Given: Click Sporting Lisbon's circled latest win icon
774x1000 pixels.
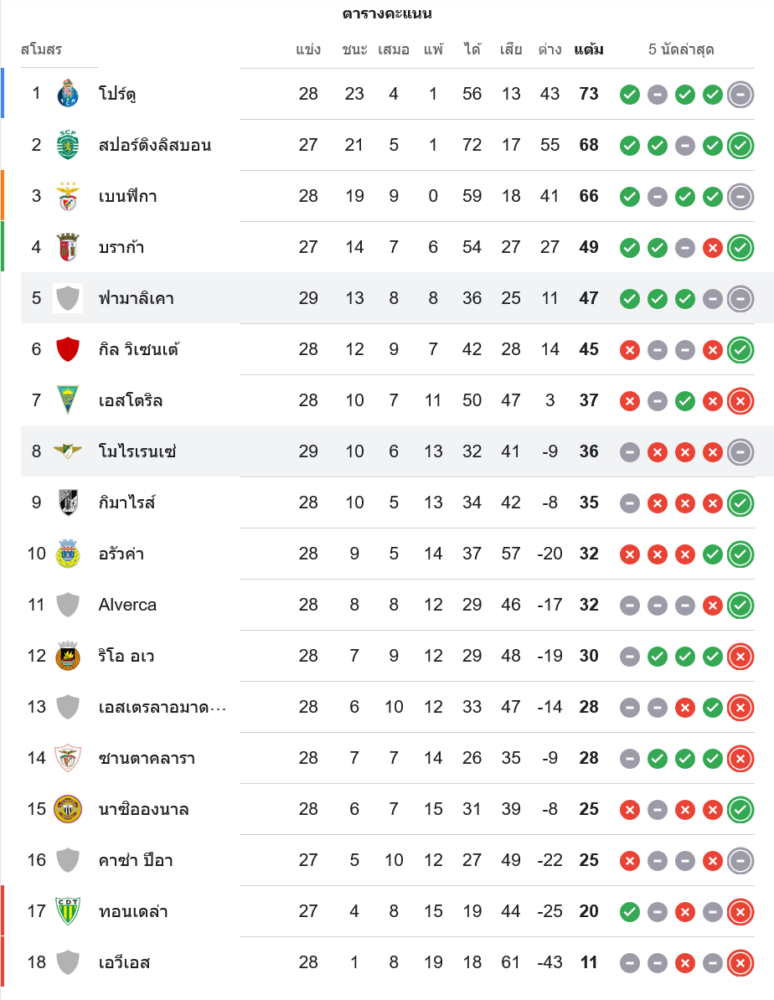Looking at the screenshot, I should pyautogui.click(x=740, y=145).
